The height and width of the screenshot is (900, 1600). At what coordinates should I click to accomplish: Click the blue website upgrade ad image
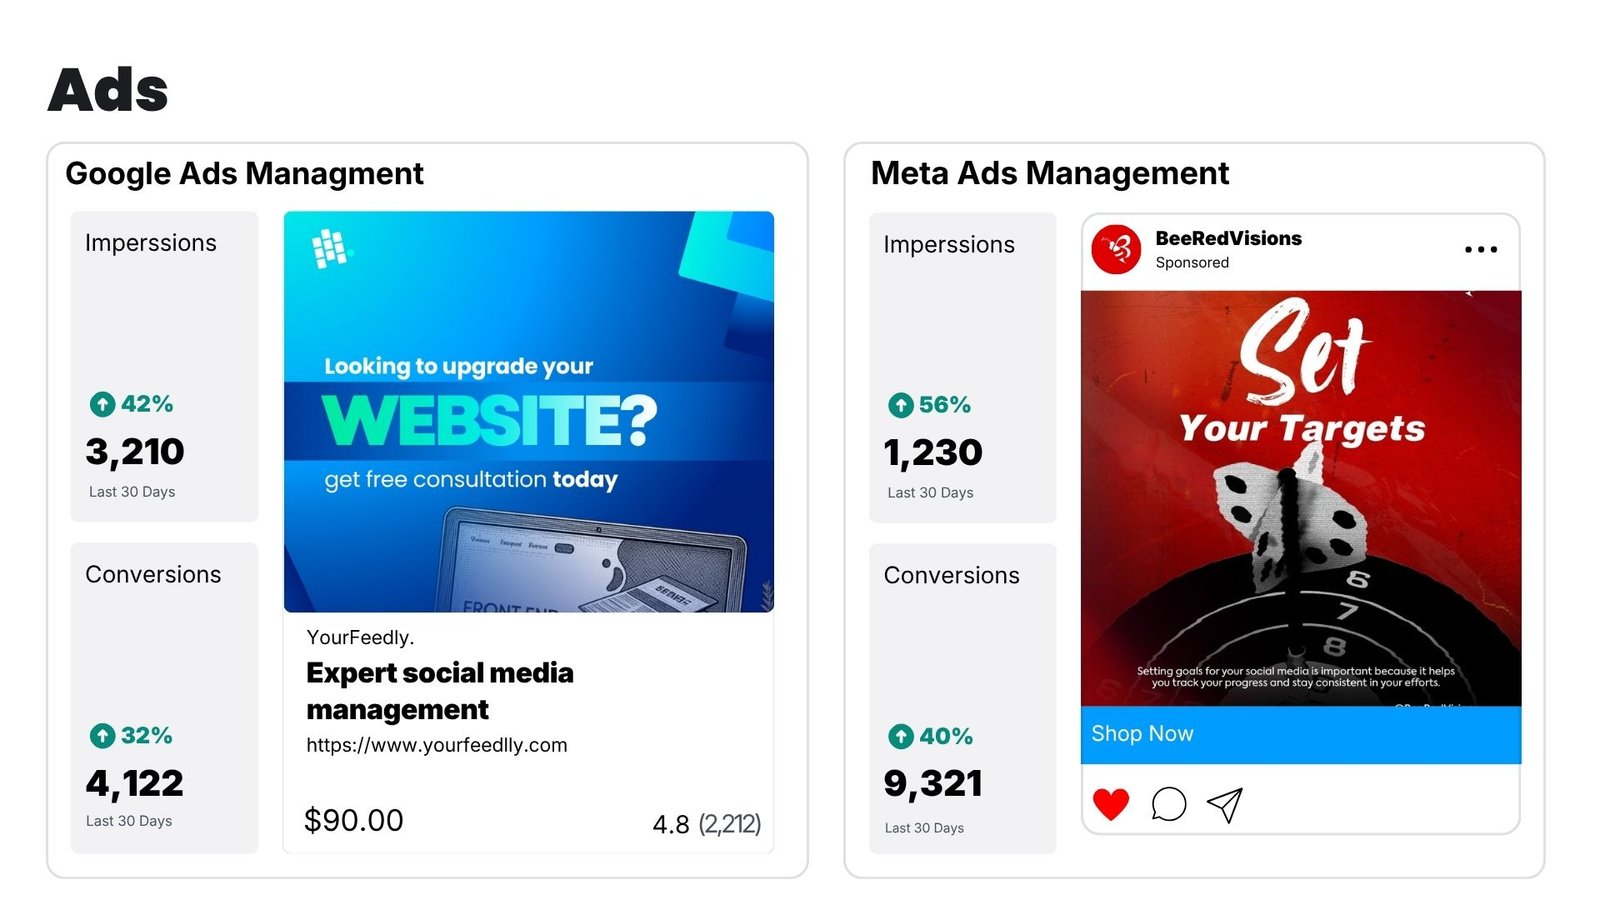click(529, 411)
